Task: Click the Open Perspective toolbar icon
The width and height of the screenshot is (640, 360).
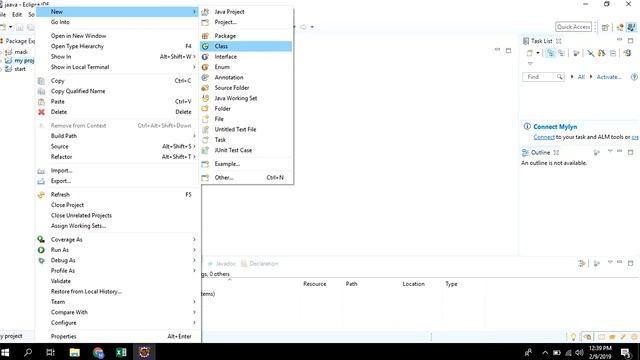Action: coord(605,27)
